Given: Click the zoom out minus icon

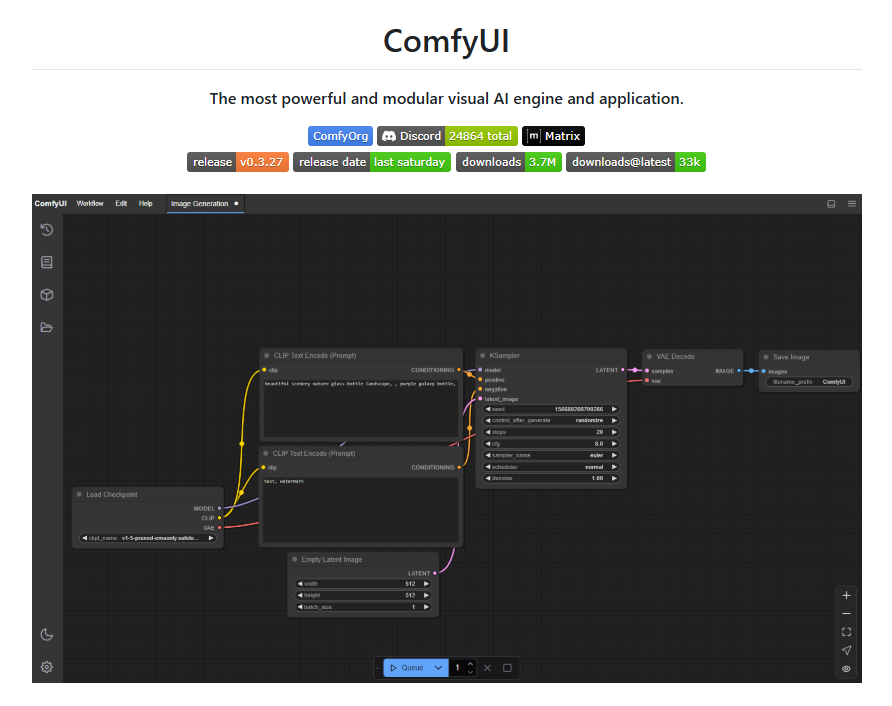Looking at the screenshot, I should click(x=846, y=614).
